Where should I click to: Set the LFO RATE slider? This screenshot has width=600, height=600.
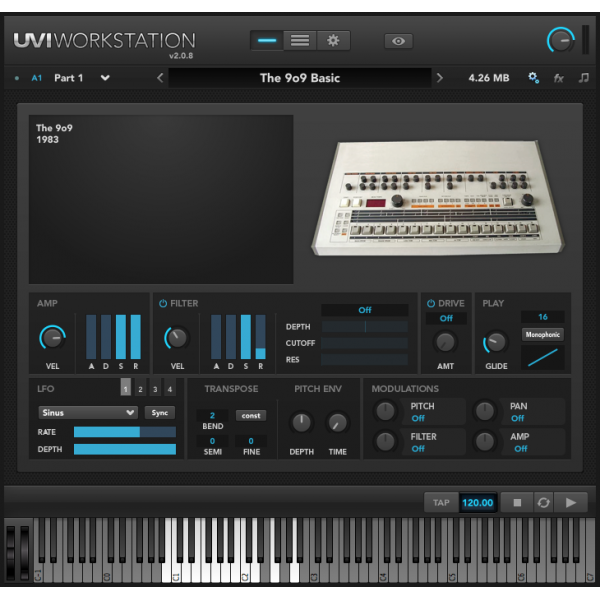(x=125, y=432)
